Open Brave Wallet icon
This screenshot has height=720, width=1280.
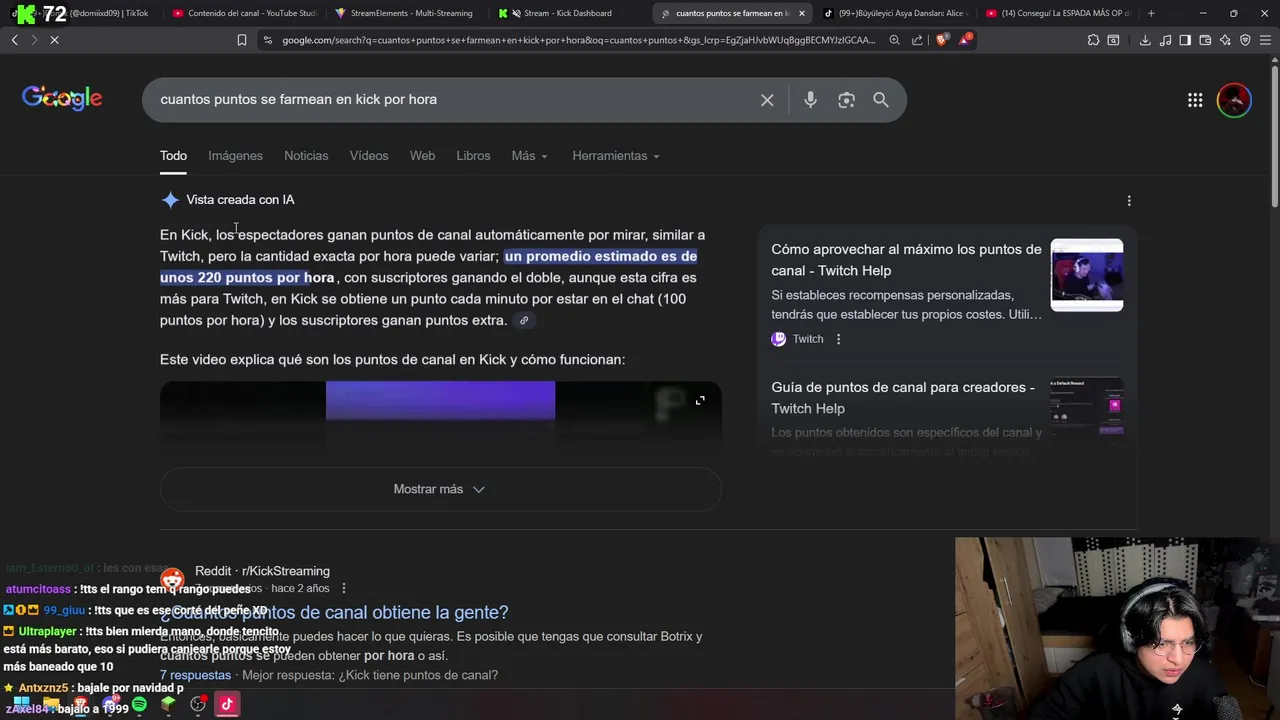click(x=1205, y=40)
